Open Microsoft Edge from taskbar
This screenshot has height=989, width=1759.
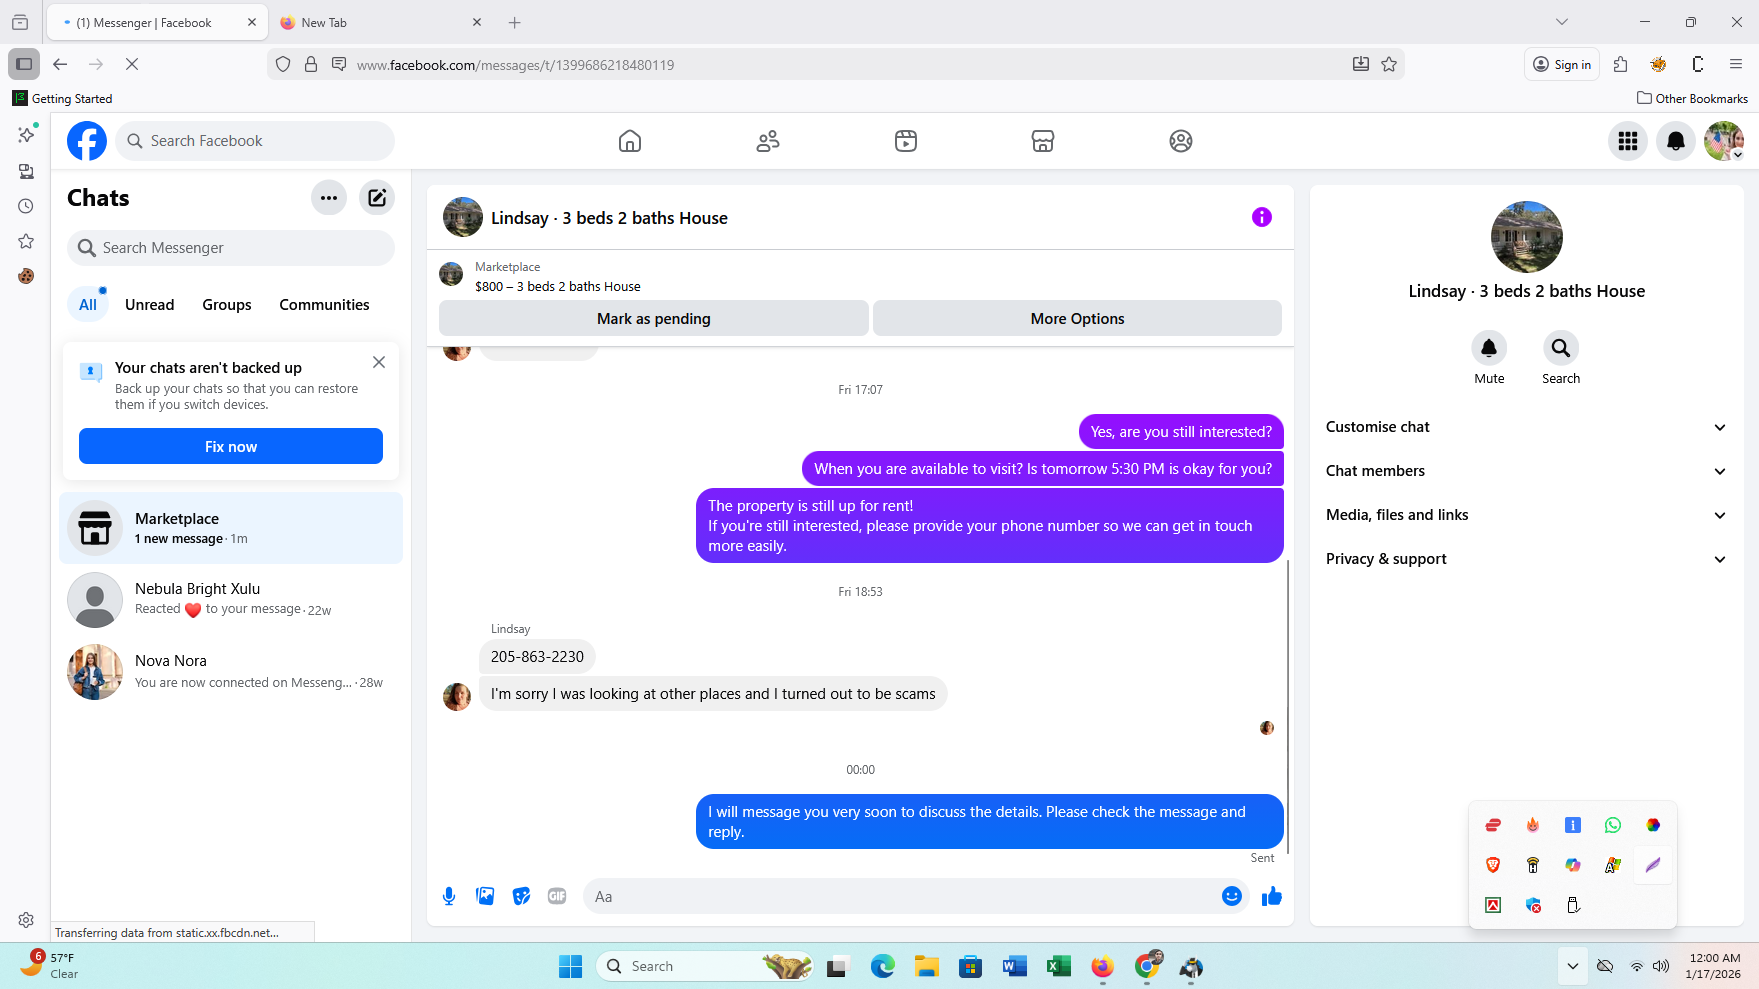coord(882,966)
